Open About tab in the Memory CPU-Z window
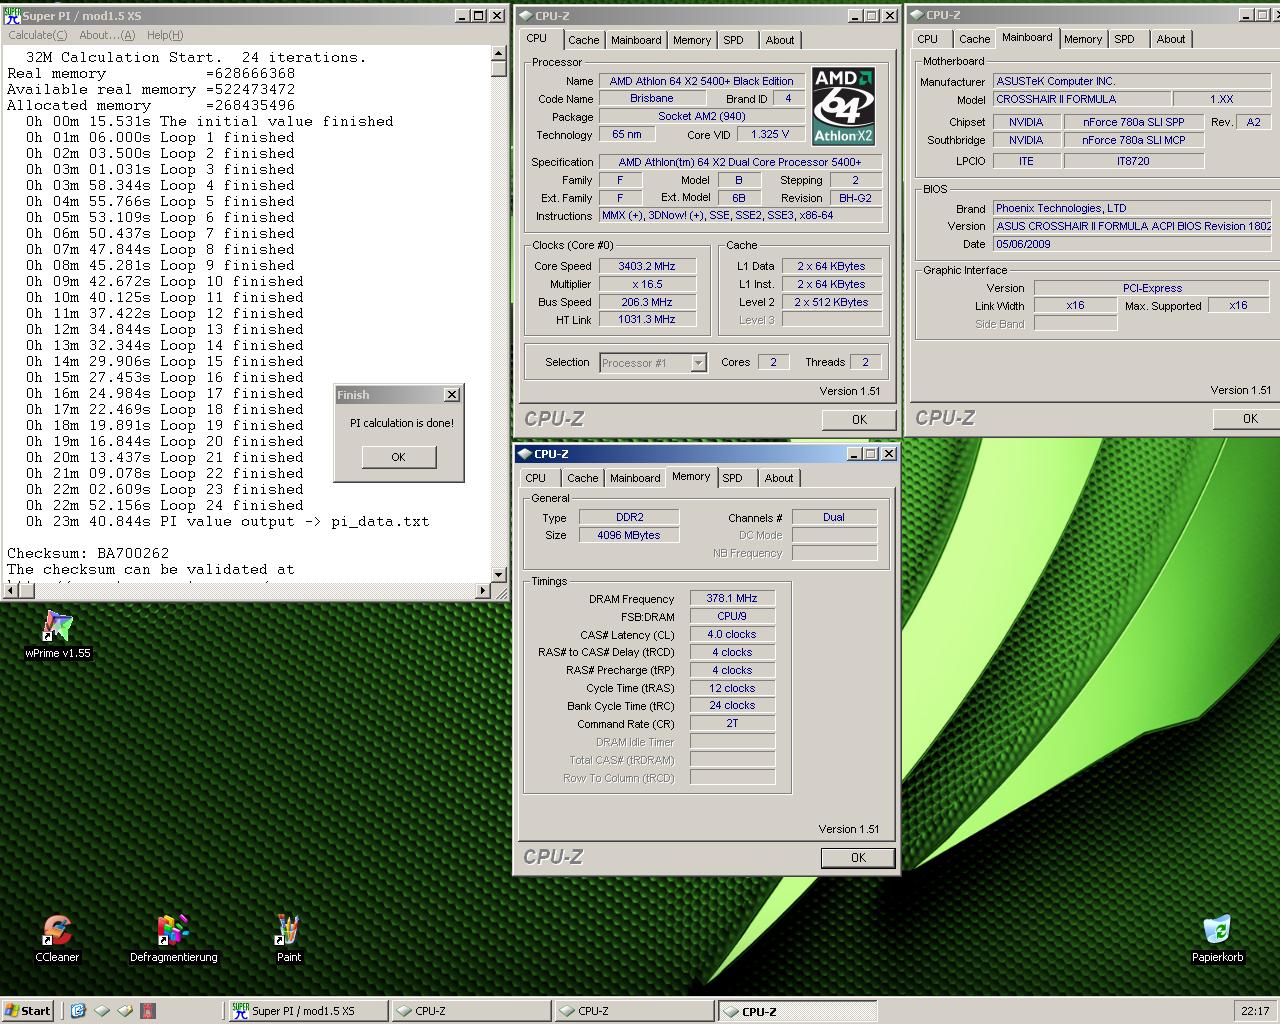The height and width of the screenshot is (1024, 1280). click(779, 478)
